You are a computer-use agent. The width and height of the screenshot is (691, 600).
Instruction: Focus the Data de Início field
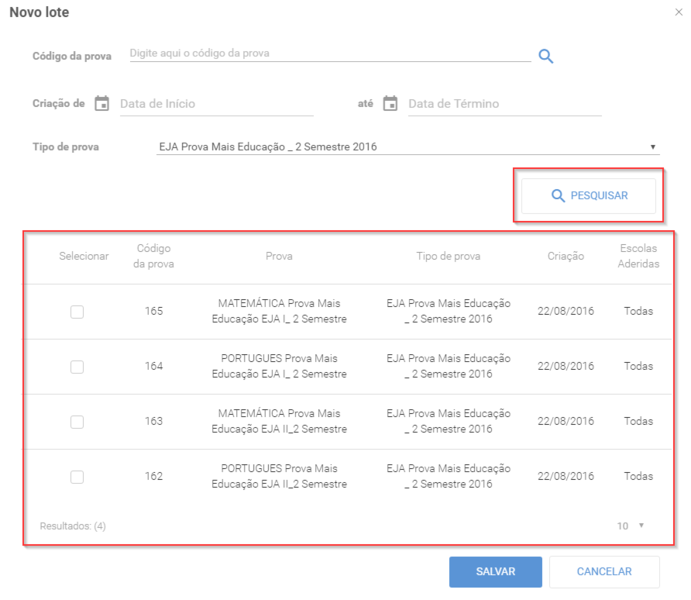coord(216,104)
